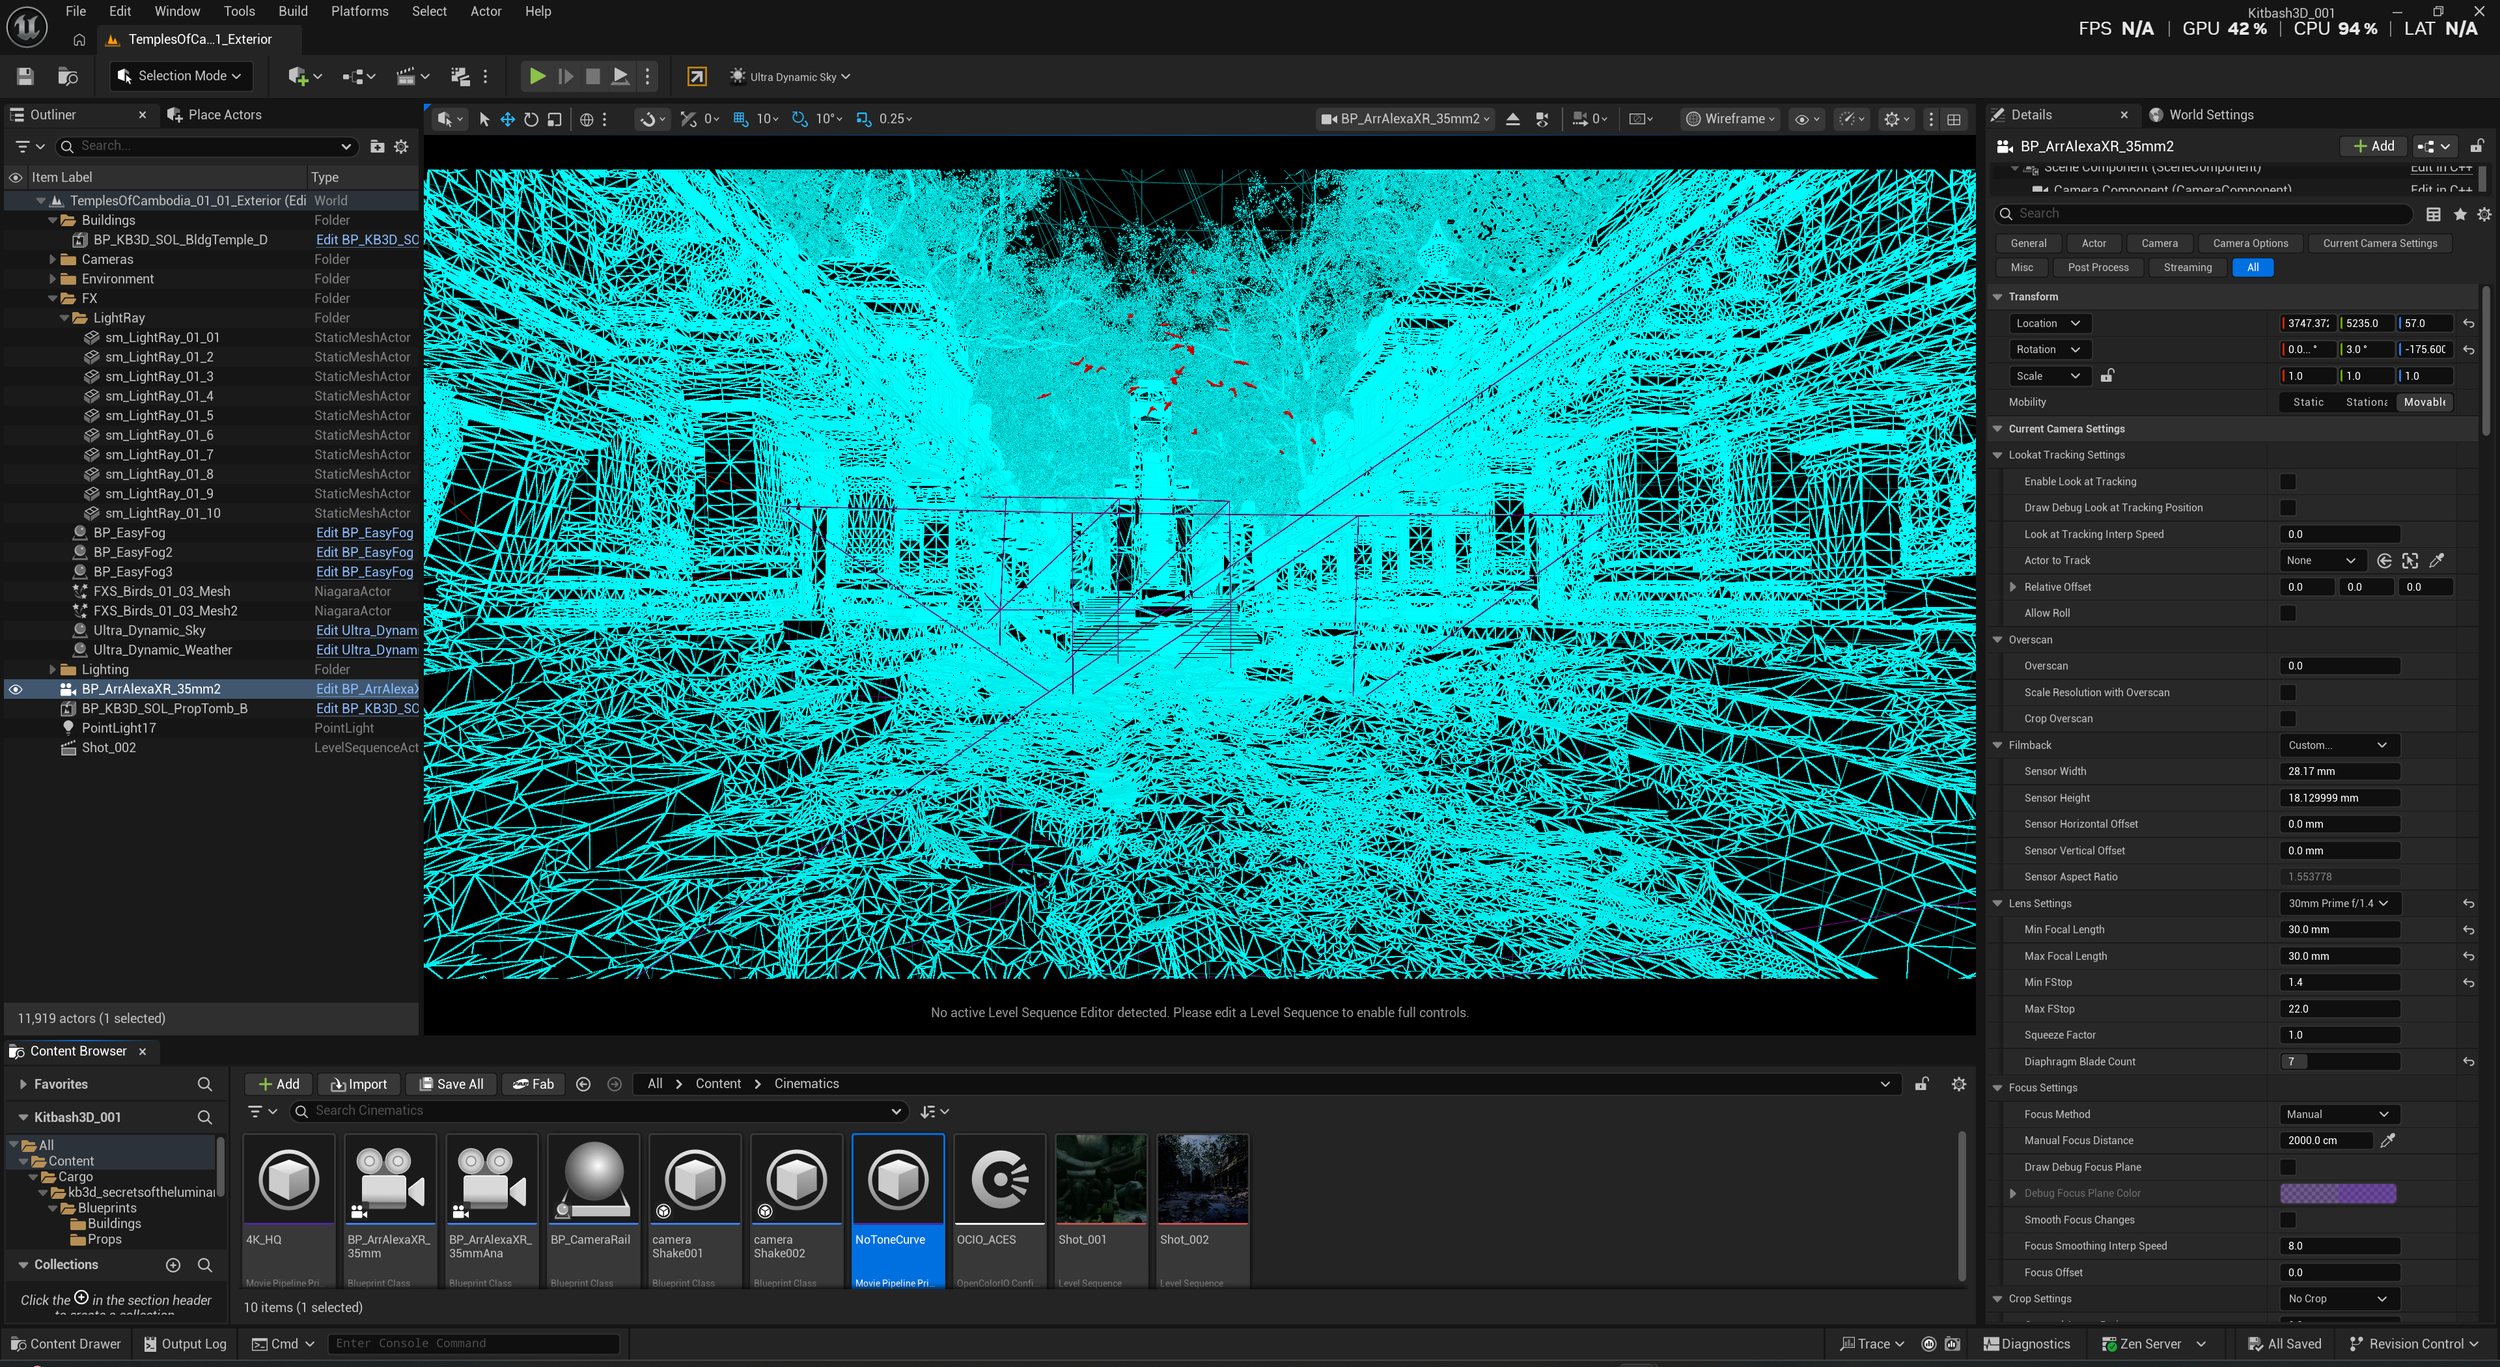The image size is (2500, 1367).
Task: Enable the Look at Tracking checkbox
Action: [2287, 482]
